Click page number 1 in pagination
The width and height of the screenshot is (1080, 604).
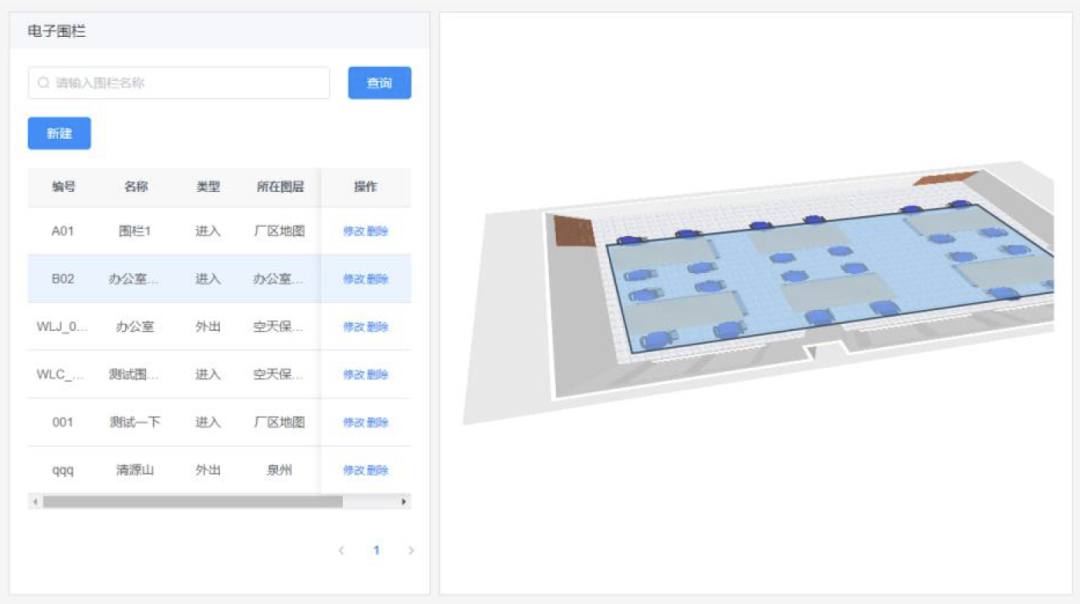pos(376,550)
